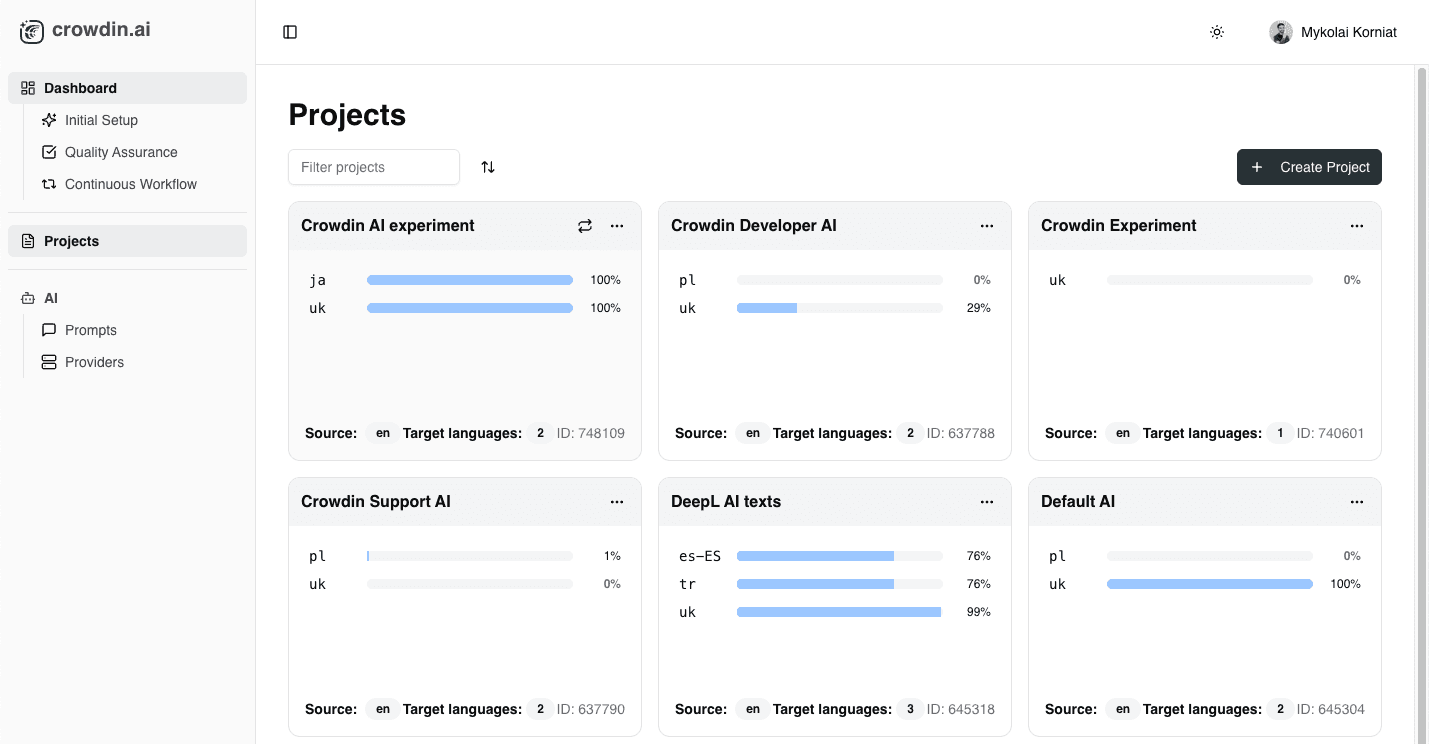This screenshot has height=744, width=1429.
Task: Open the Initial Setup page
Action: 101,120
